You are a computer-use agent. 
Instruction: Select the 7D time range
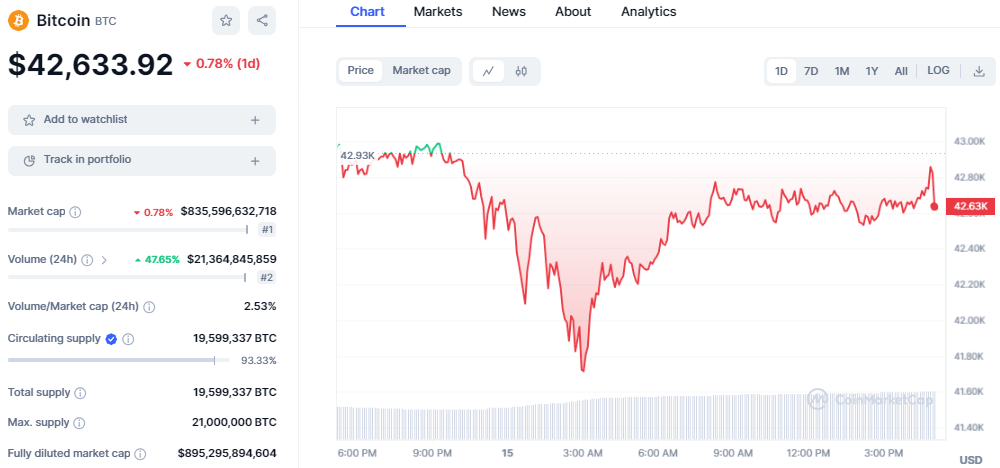tap(811, 71)
